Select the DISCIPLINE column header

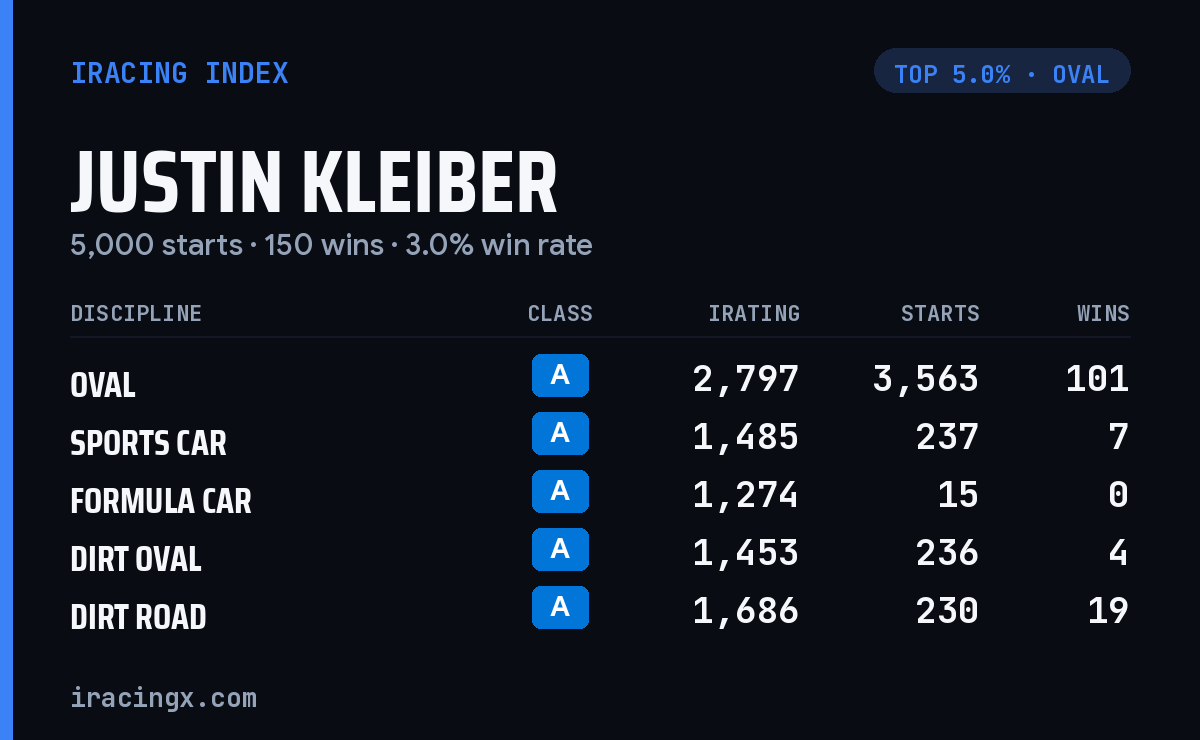click(x=136, y=314)
